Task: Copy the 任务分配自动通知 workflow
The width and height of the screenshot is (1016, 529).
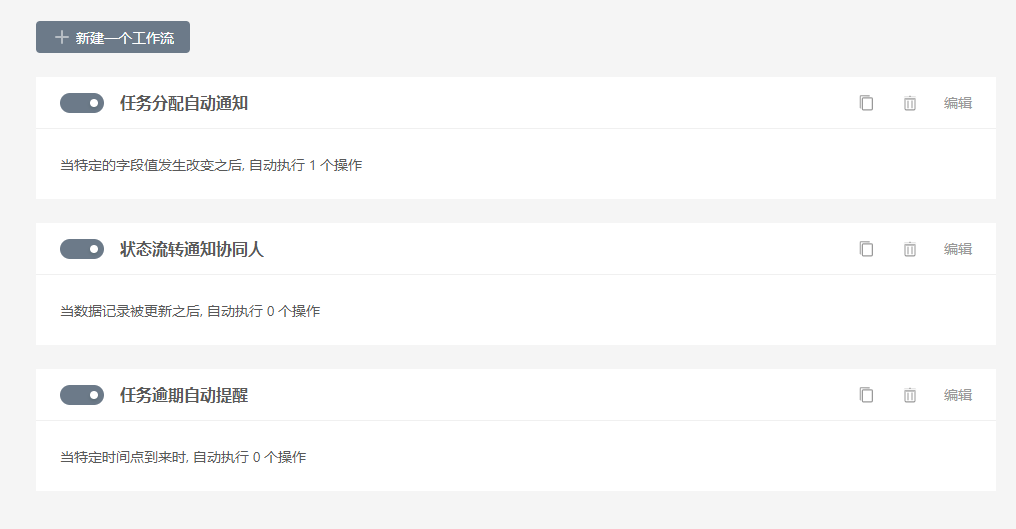Action: 866,103
